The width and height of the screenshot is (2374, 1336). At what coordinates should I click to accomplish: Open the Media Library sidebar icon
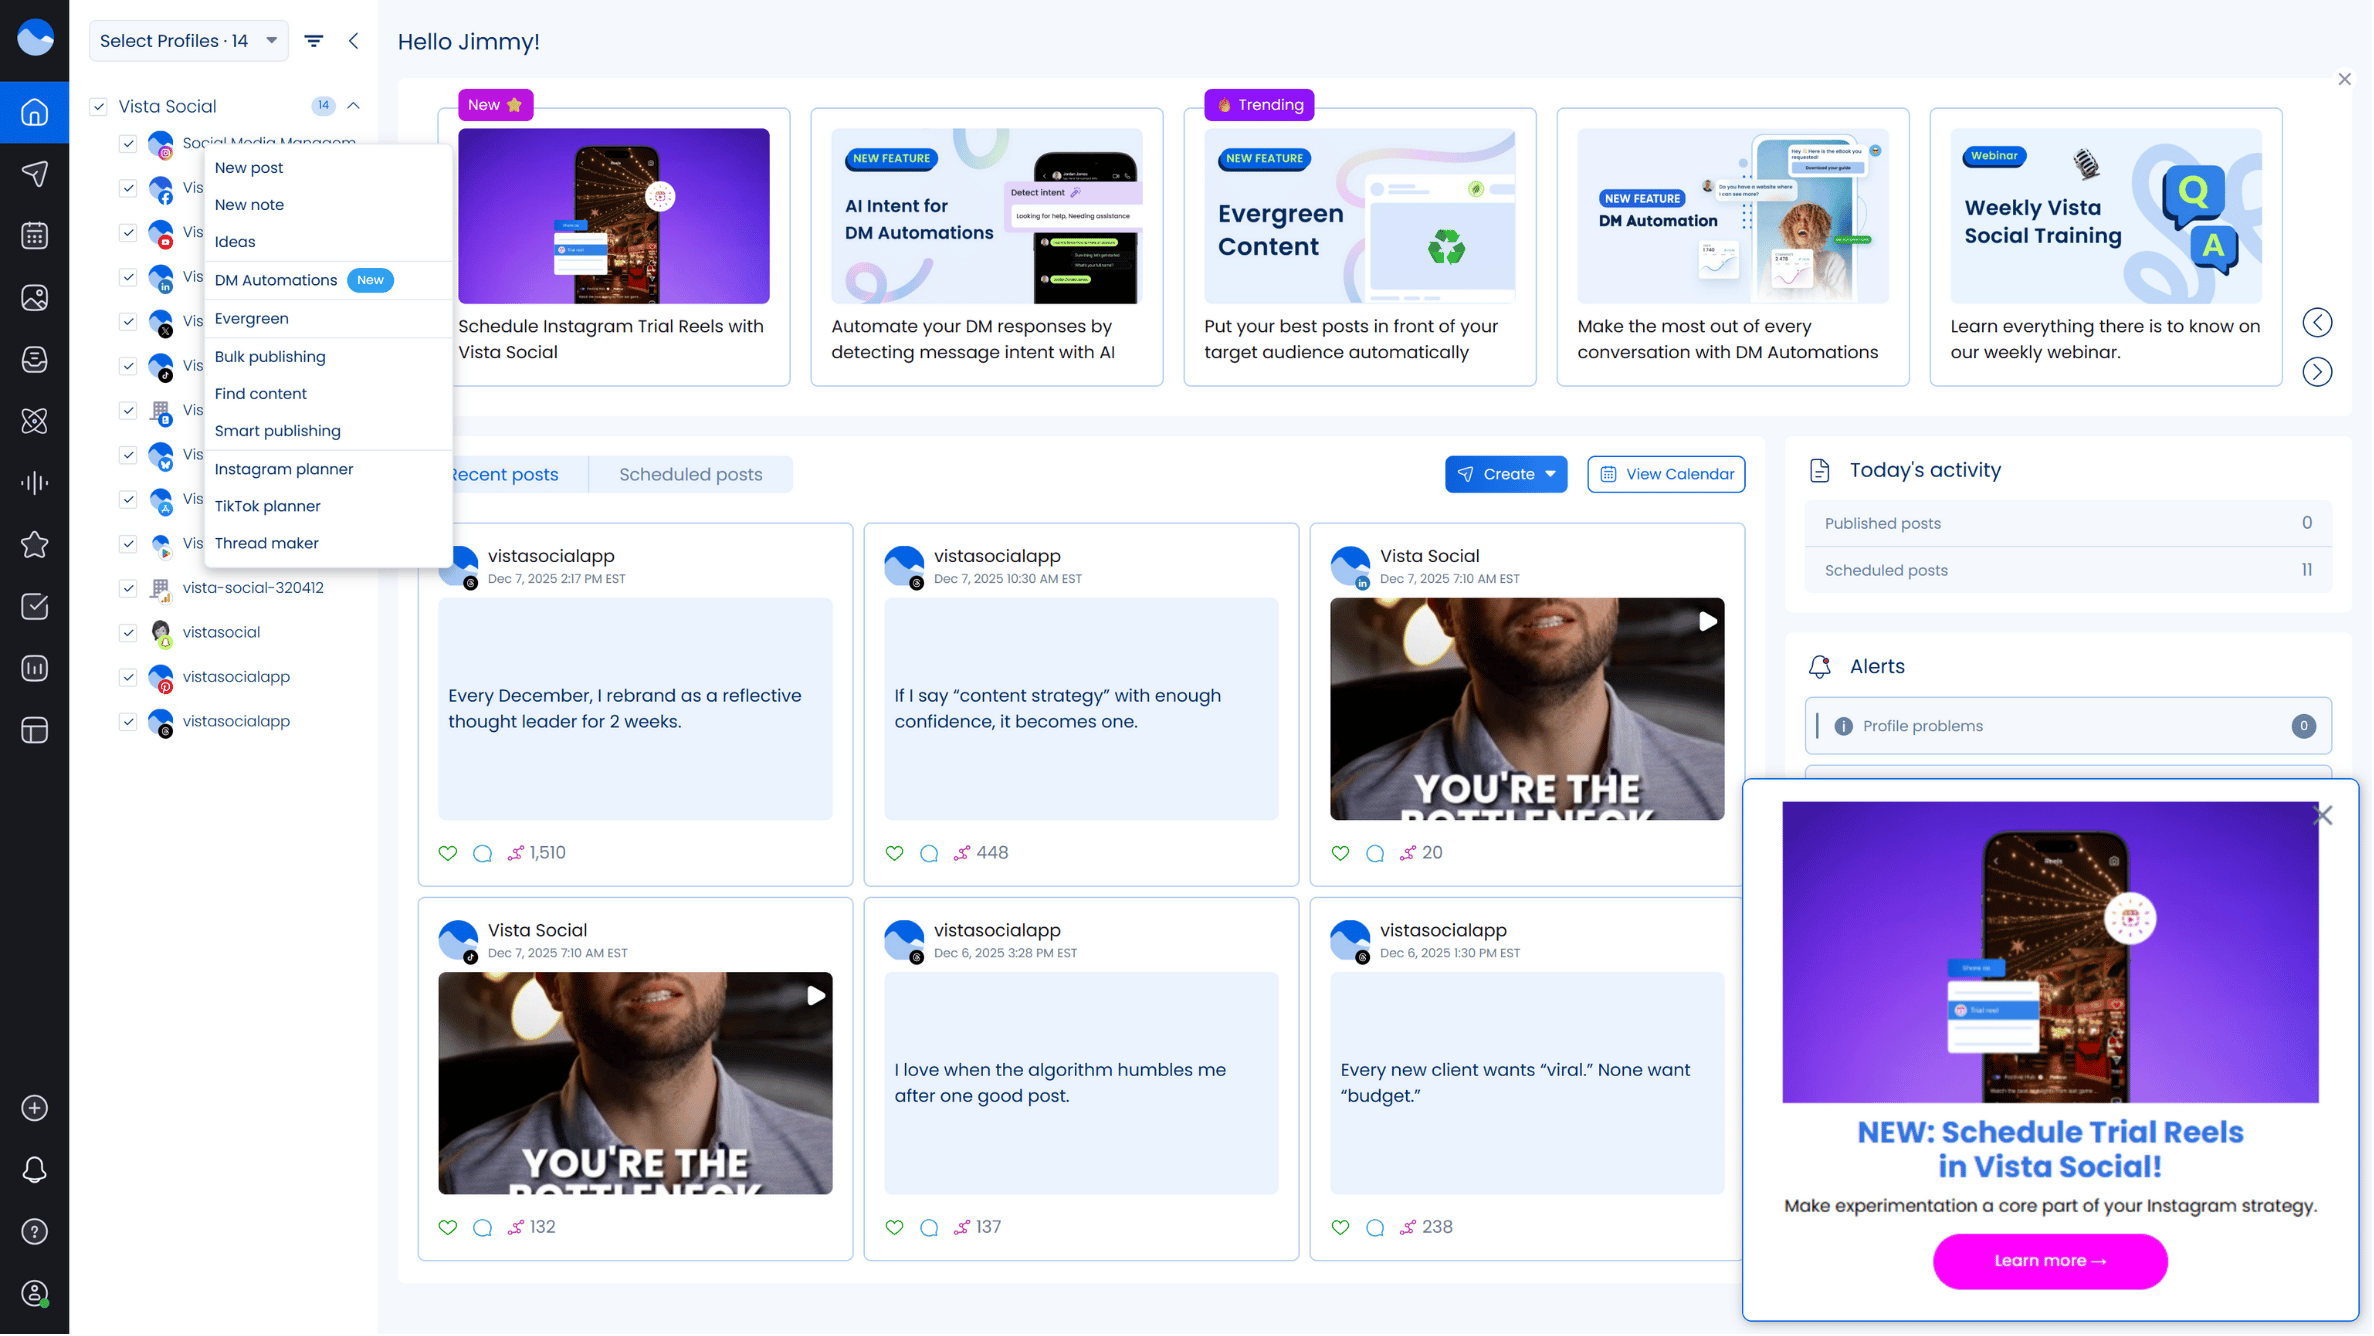coord(35,298)
